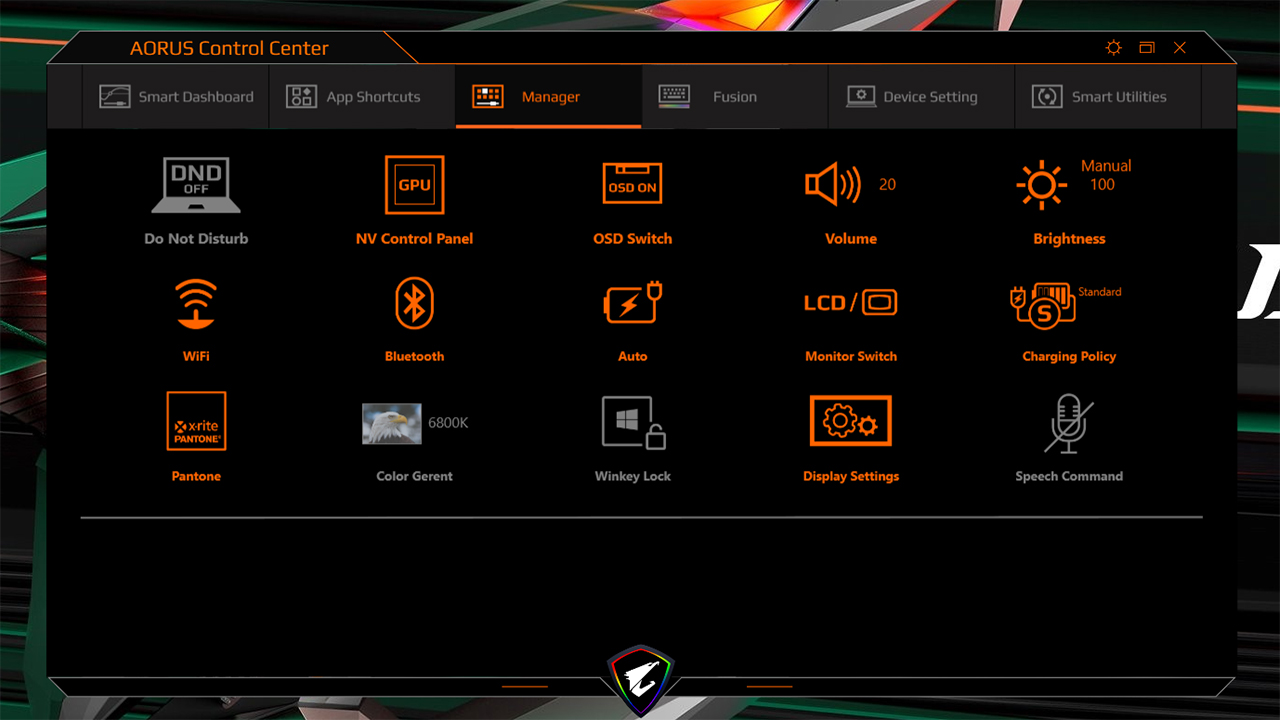
Task: Click the Display Settings label
Action: (x=851, y=477)
